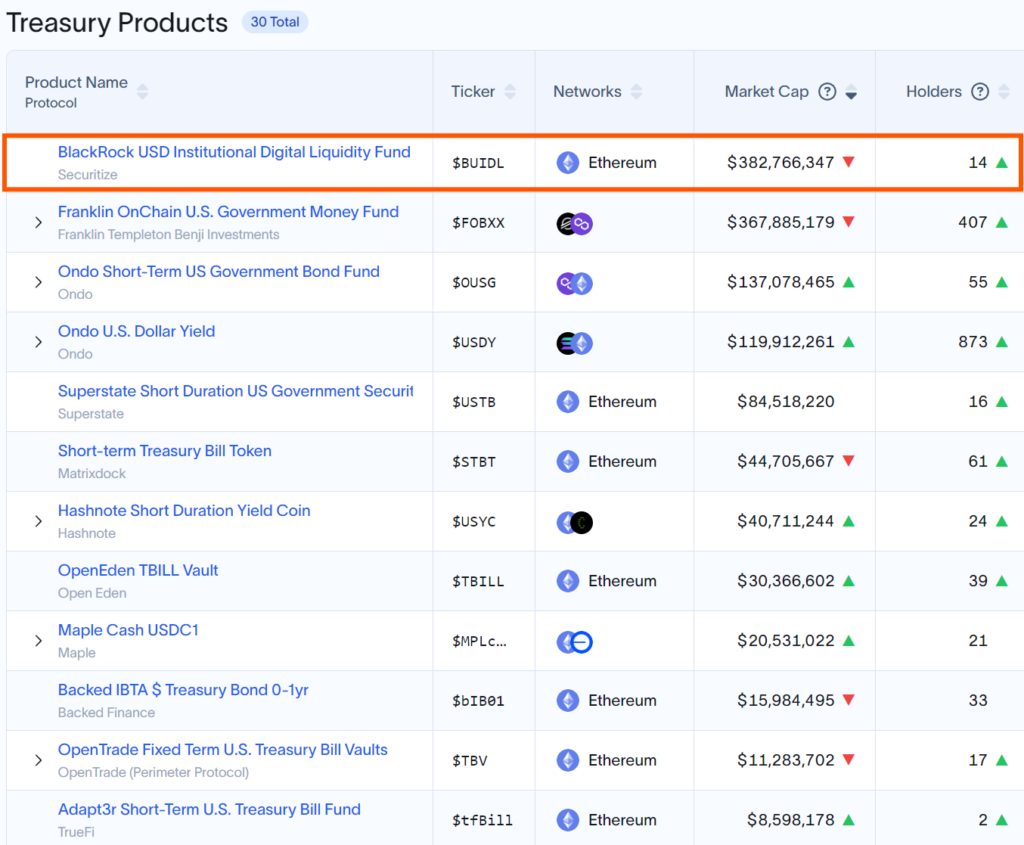Click the network icons in the $USYC row
The height and width of the screenshot is (845, 1024).
coord(575,522)
